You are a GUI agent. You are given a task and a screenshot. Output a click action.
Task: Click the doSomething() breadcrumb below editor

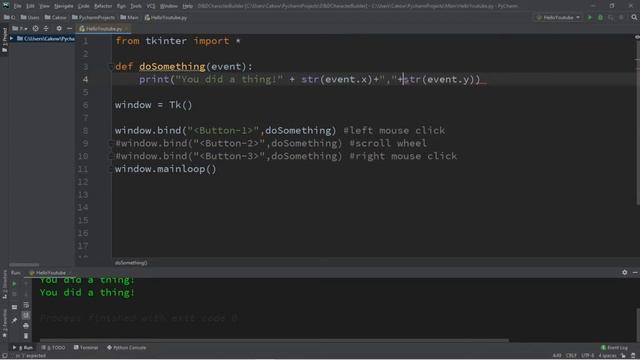[x=131, y=263]
